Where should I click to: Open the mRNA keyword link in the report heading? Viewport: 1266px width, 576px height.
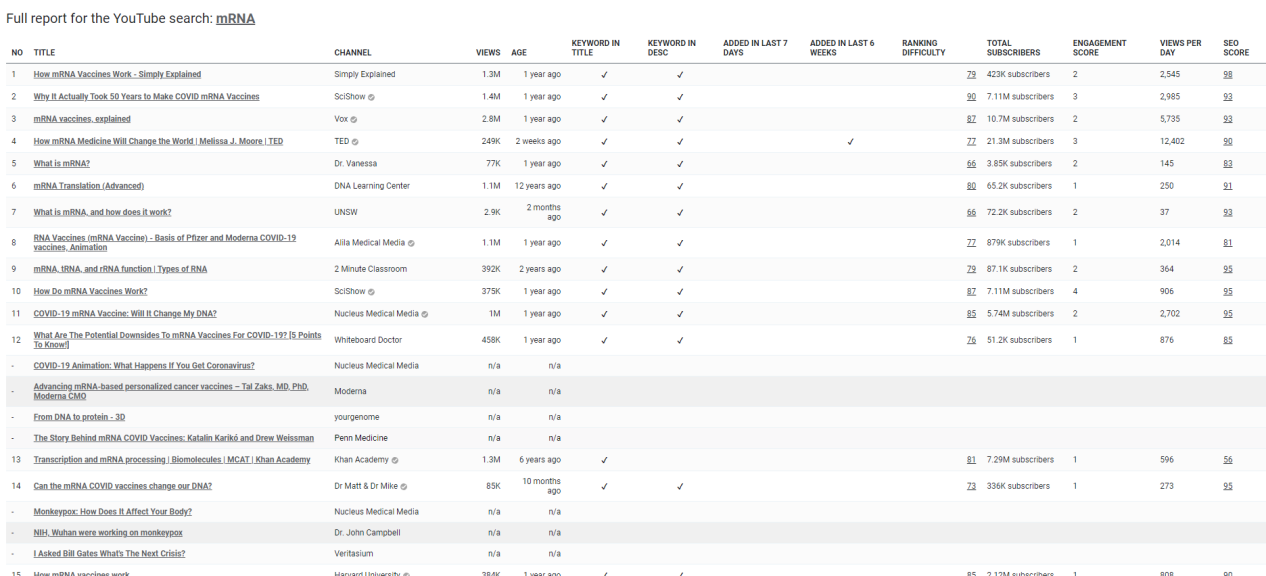tap(235, 18)
